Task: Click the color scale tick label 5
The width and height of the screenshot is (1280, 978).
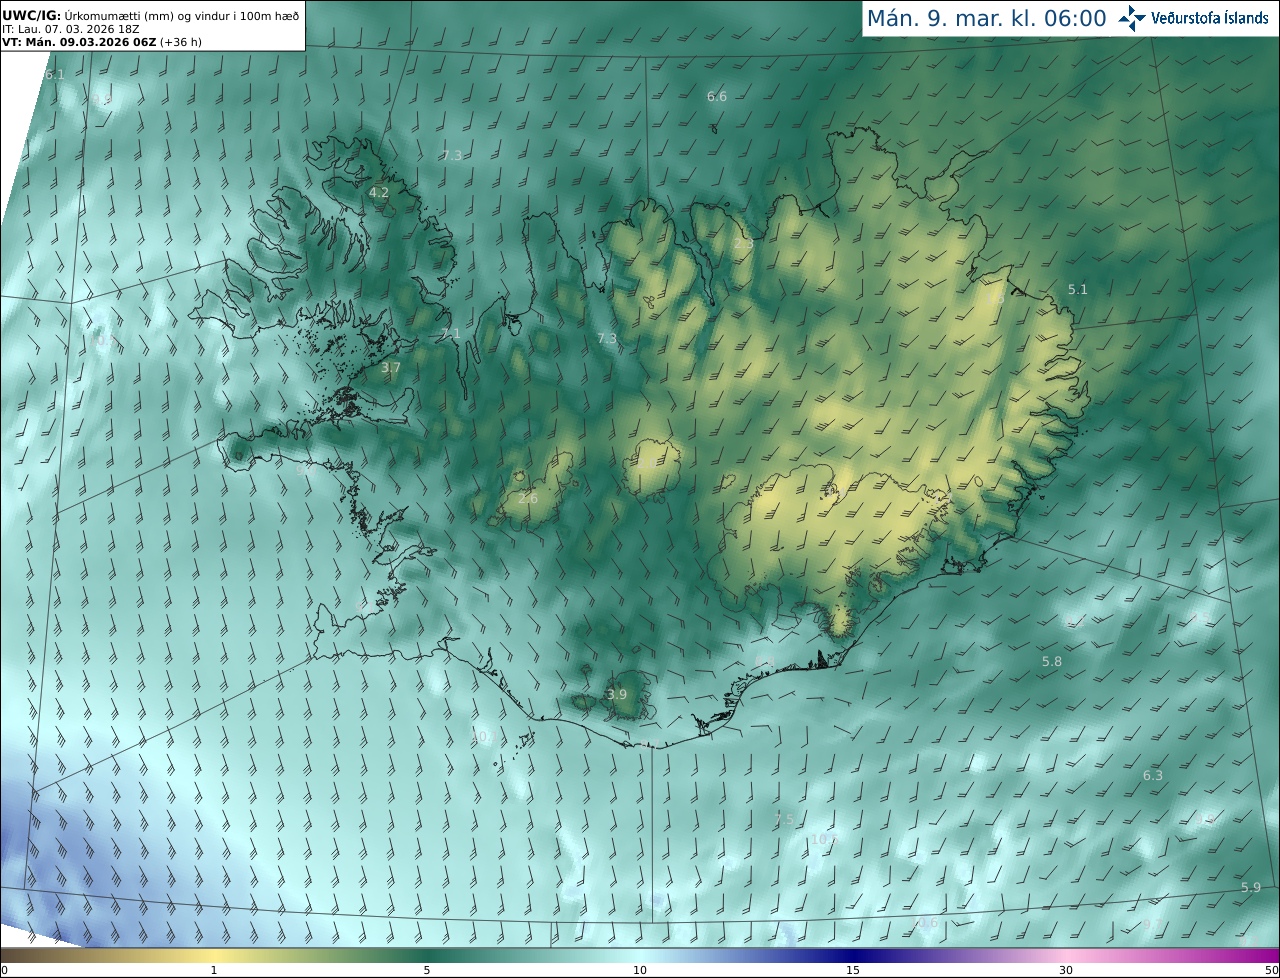Action: (427, 970)
